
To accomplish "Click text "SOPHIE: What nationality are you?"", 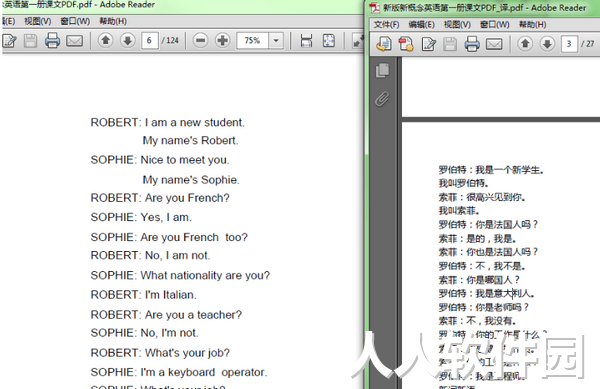I will [x=180, y=275].
